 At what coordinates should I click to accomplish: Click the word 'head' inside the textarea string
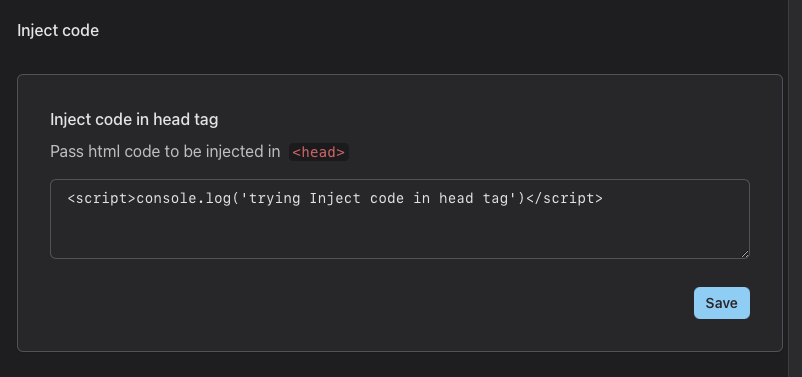tap(456, 198)
